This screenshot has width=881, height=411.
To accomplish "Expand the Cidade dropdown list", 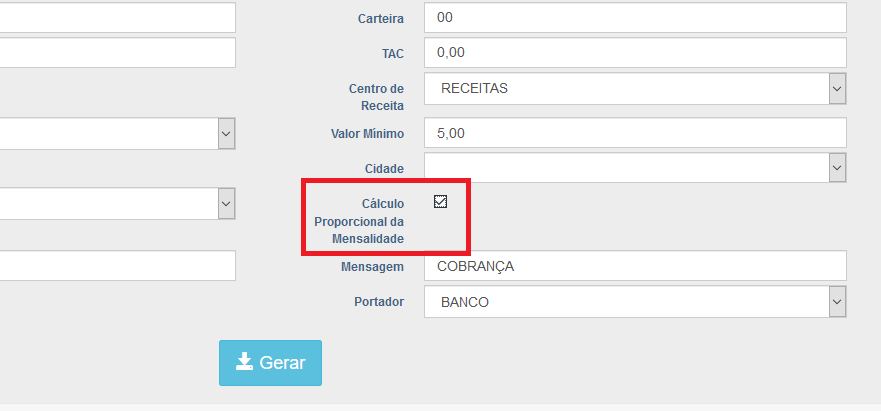I will tap(635, 168).
